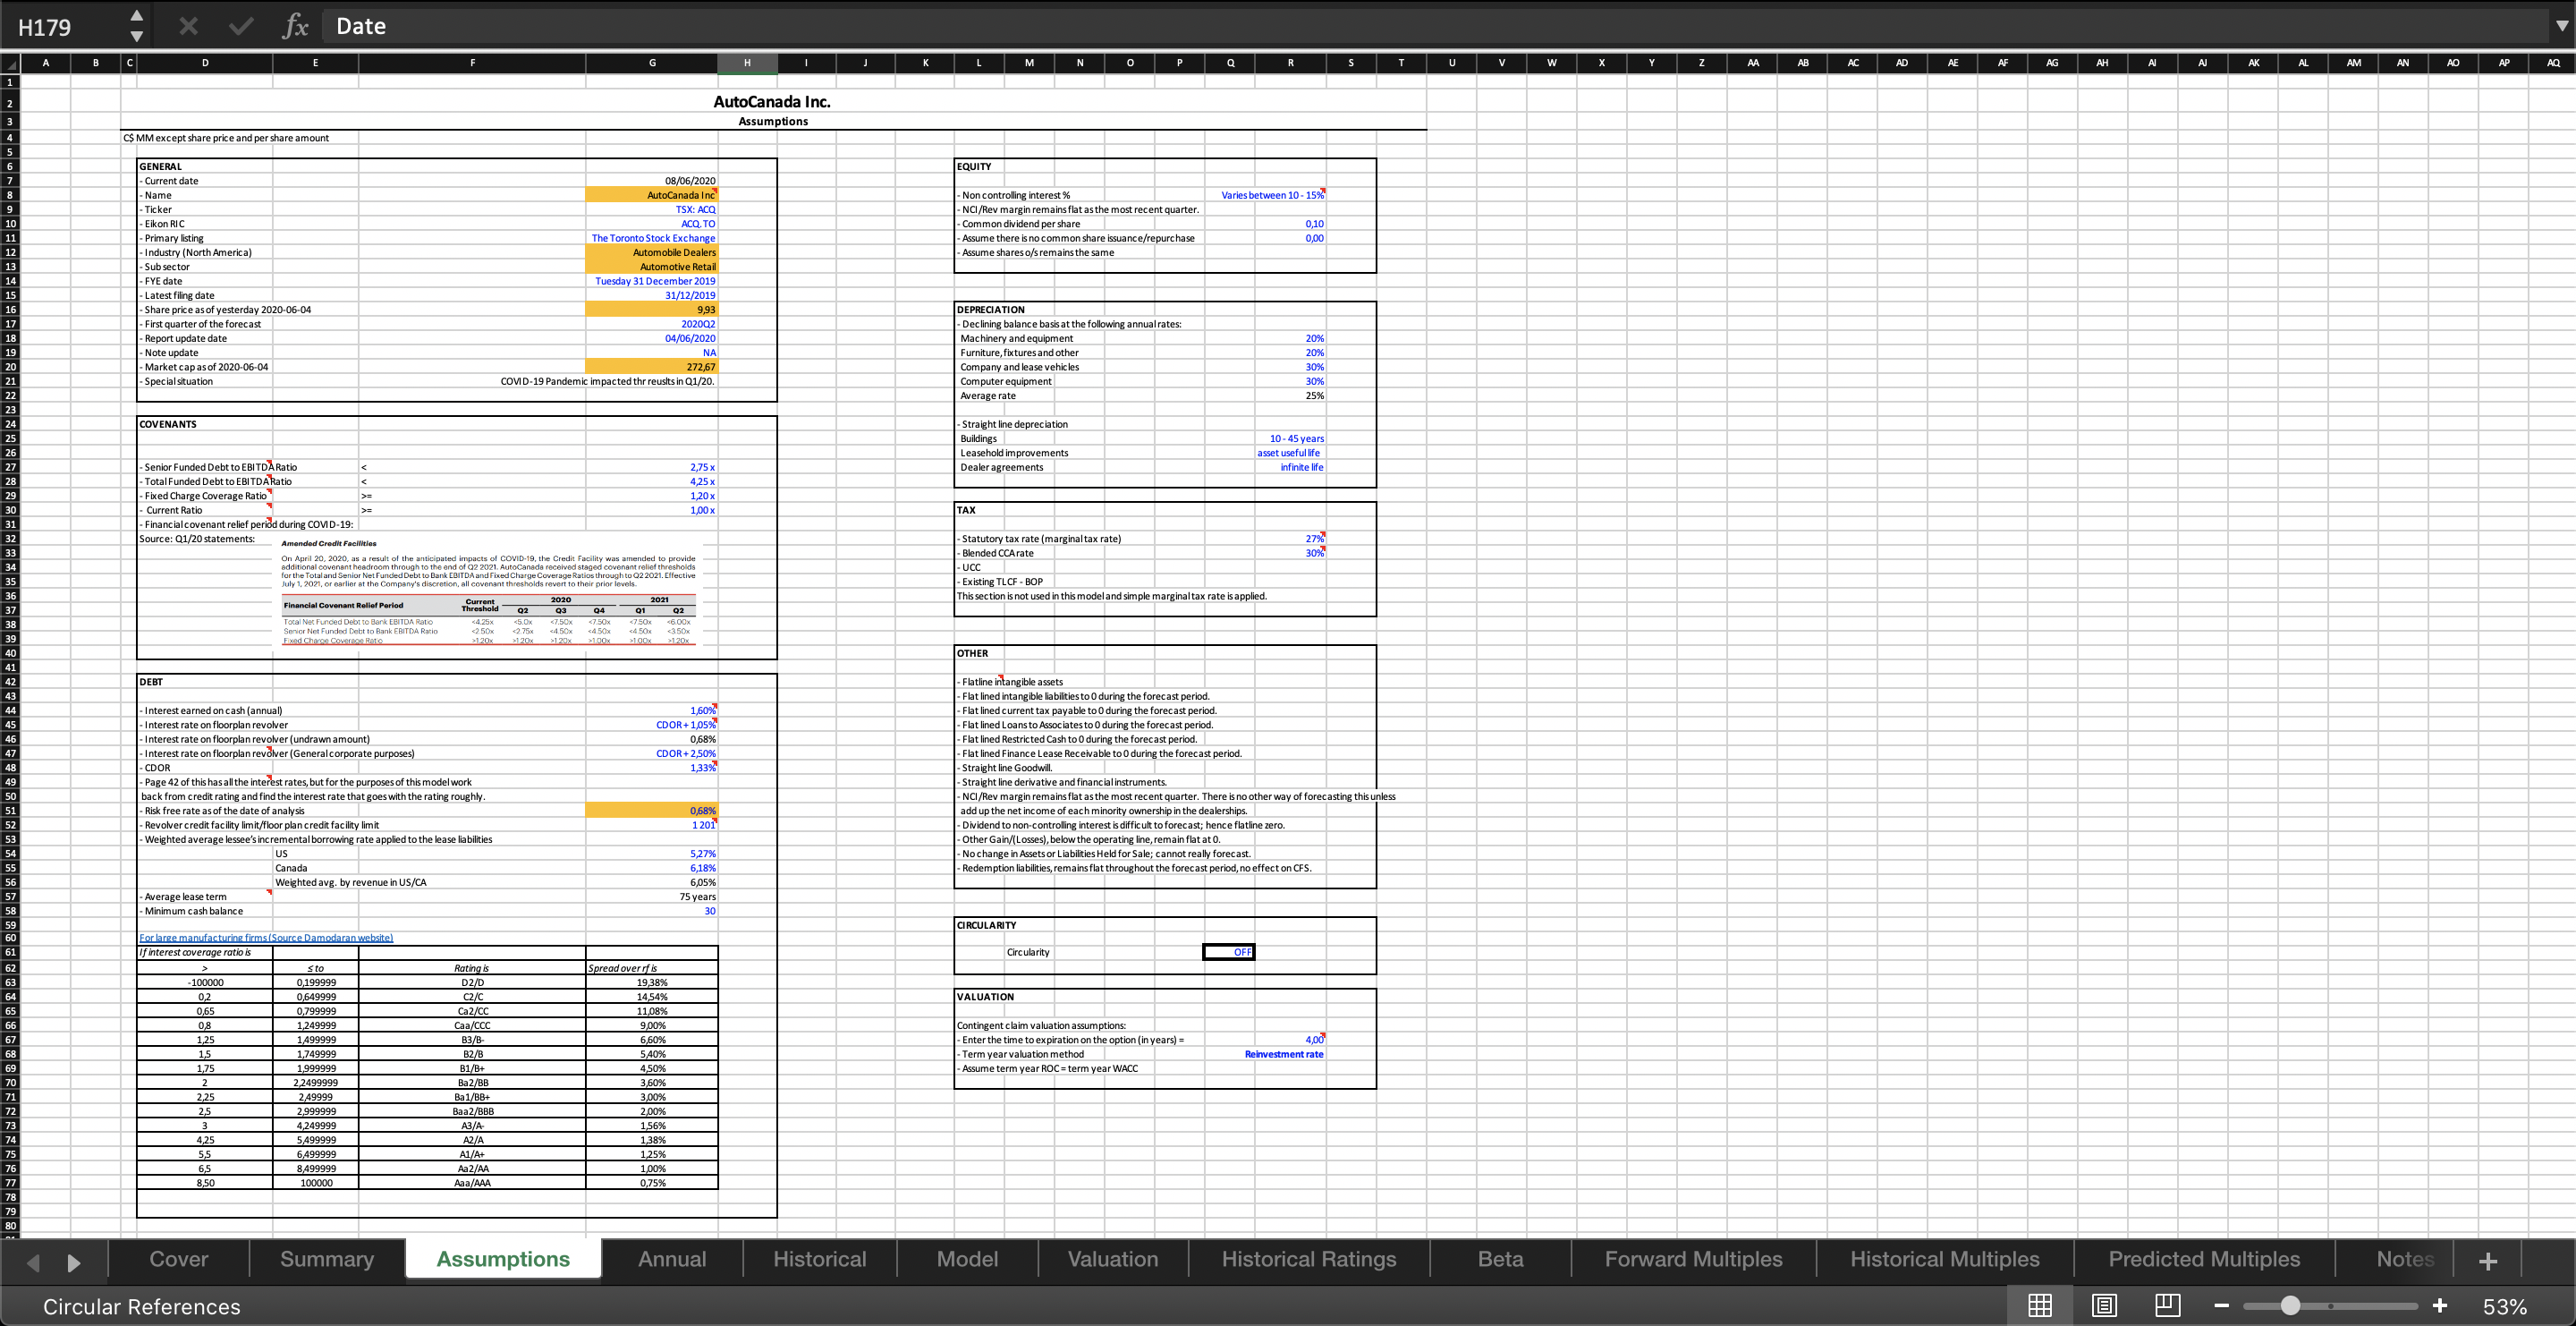Open the Historical Ratings sheet tab
The height and width of the screenshot is (1326, 2576).
coord(1309,1259)
